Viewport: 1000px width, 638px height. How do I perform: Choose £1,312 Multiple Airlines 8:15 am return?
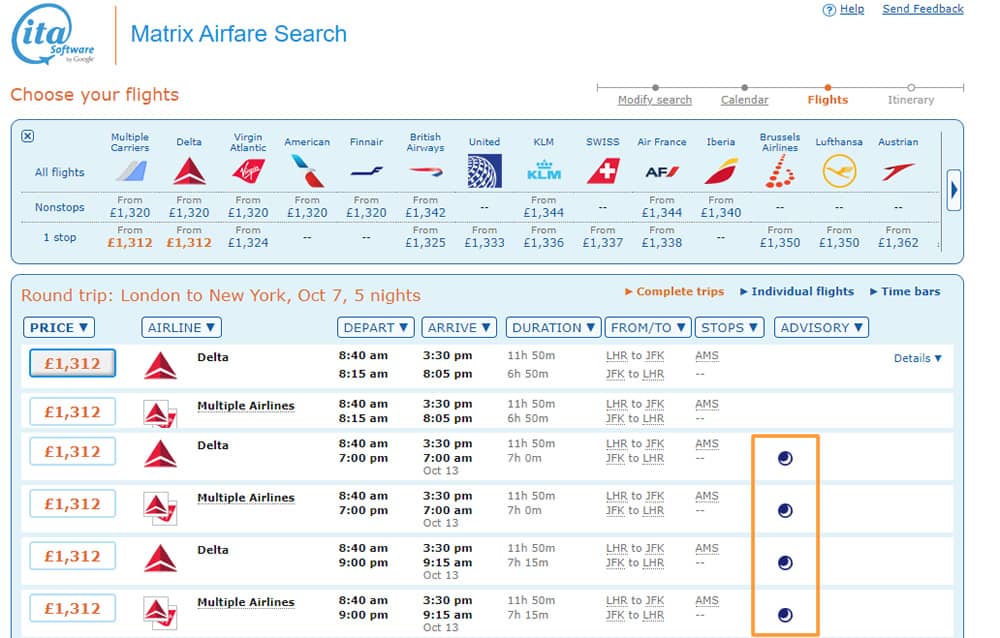click(73, 412)
